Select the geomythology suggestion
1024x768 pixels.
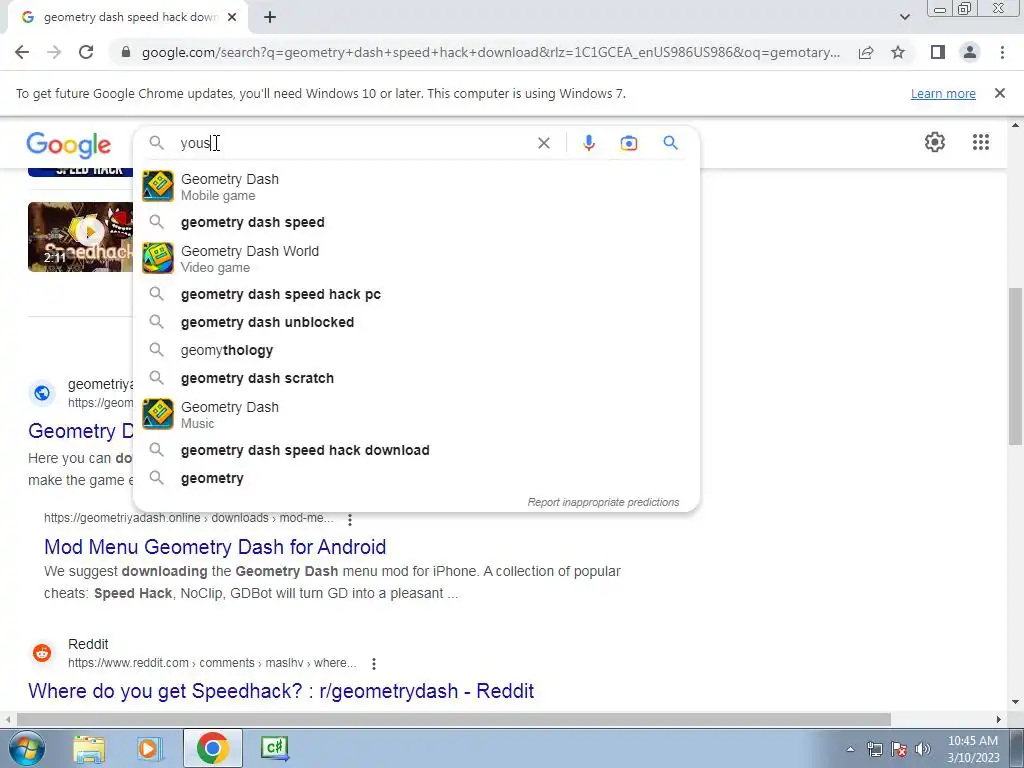point(417,350)
